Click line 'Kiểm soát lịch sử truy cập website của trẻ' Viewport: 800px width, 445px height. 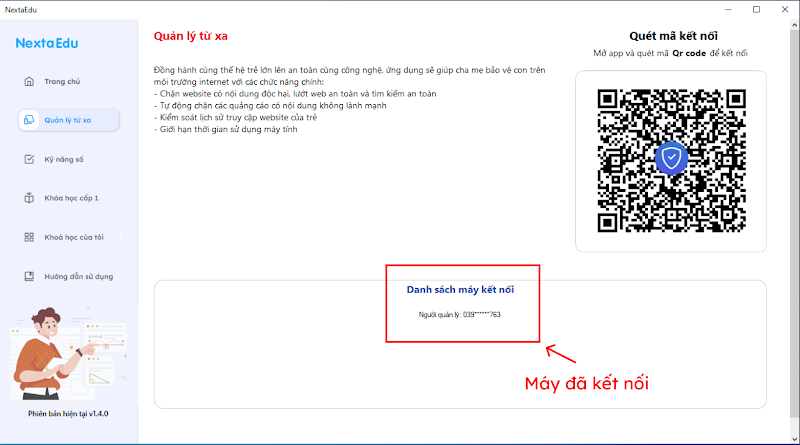click(x=235, y=117)
